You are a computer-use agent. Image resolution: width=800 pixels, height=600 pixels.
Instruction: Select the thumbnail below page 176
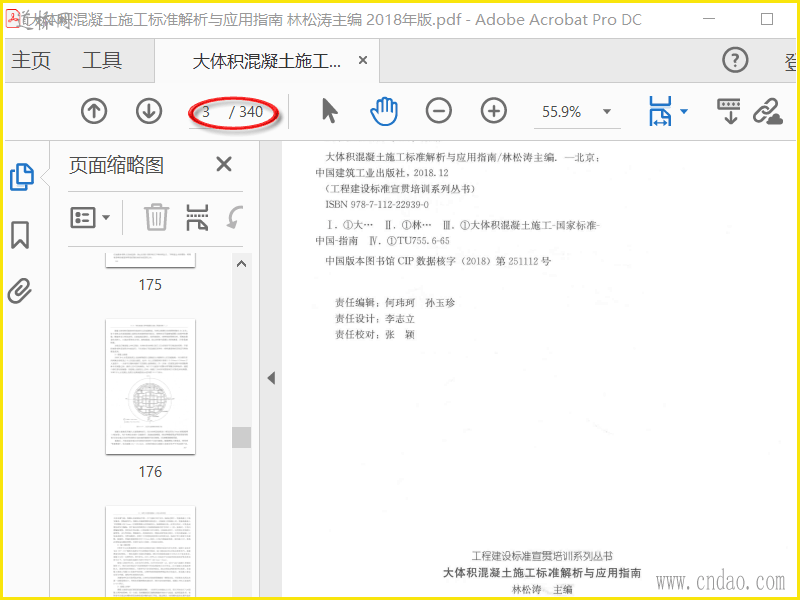click(x=151, y=551)
